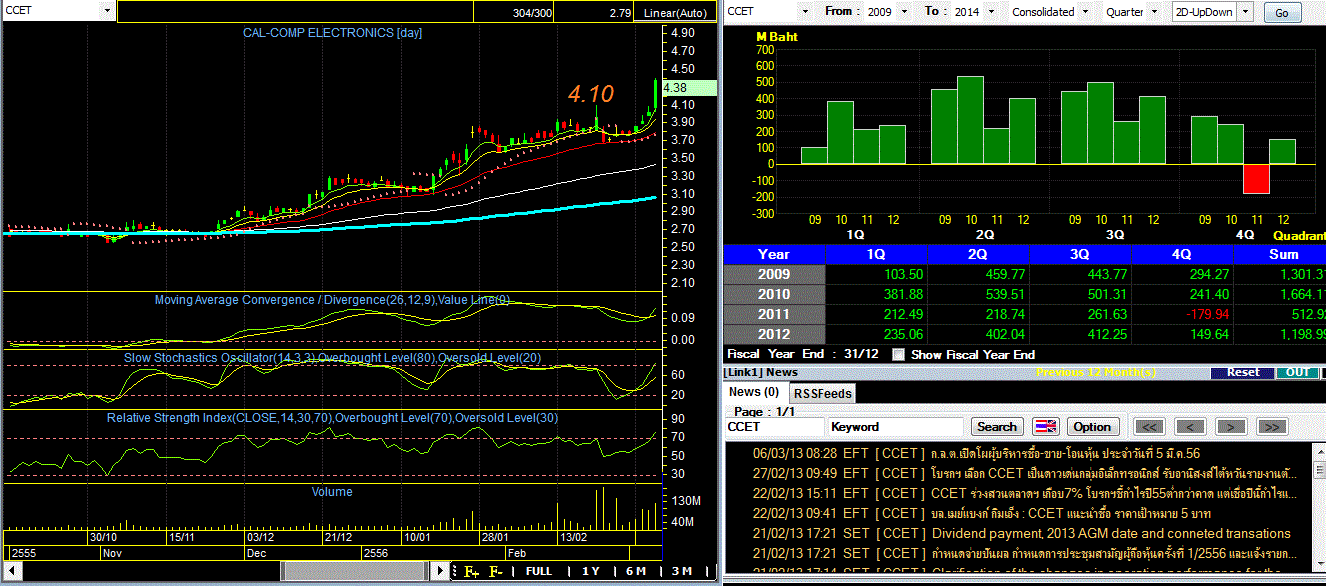Go to last news page with >> button

[1271, 427]
